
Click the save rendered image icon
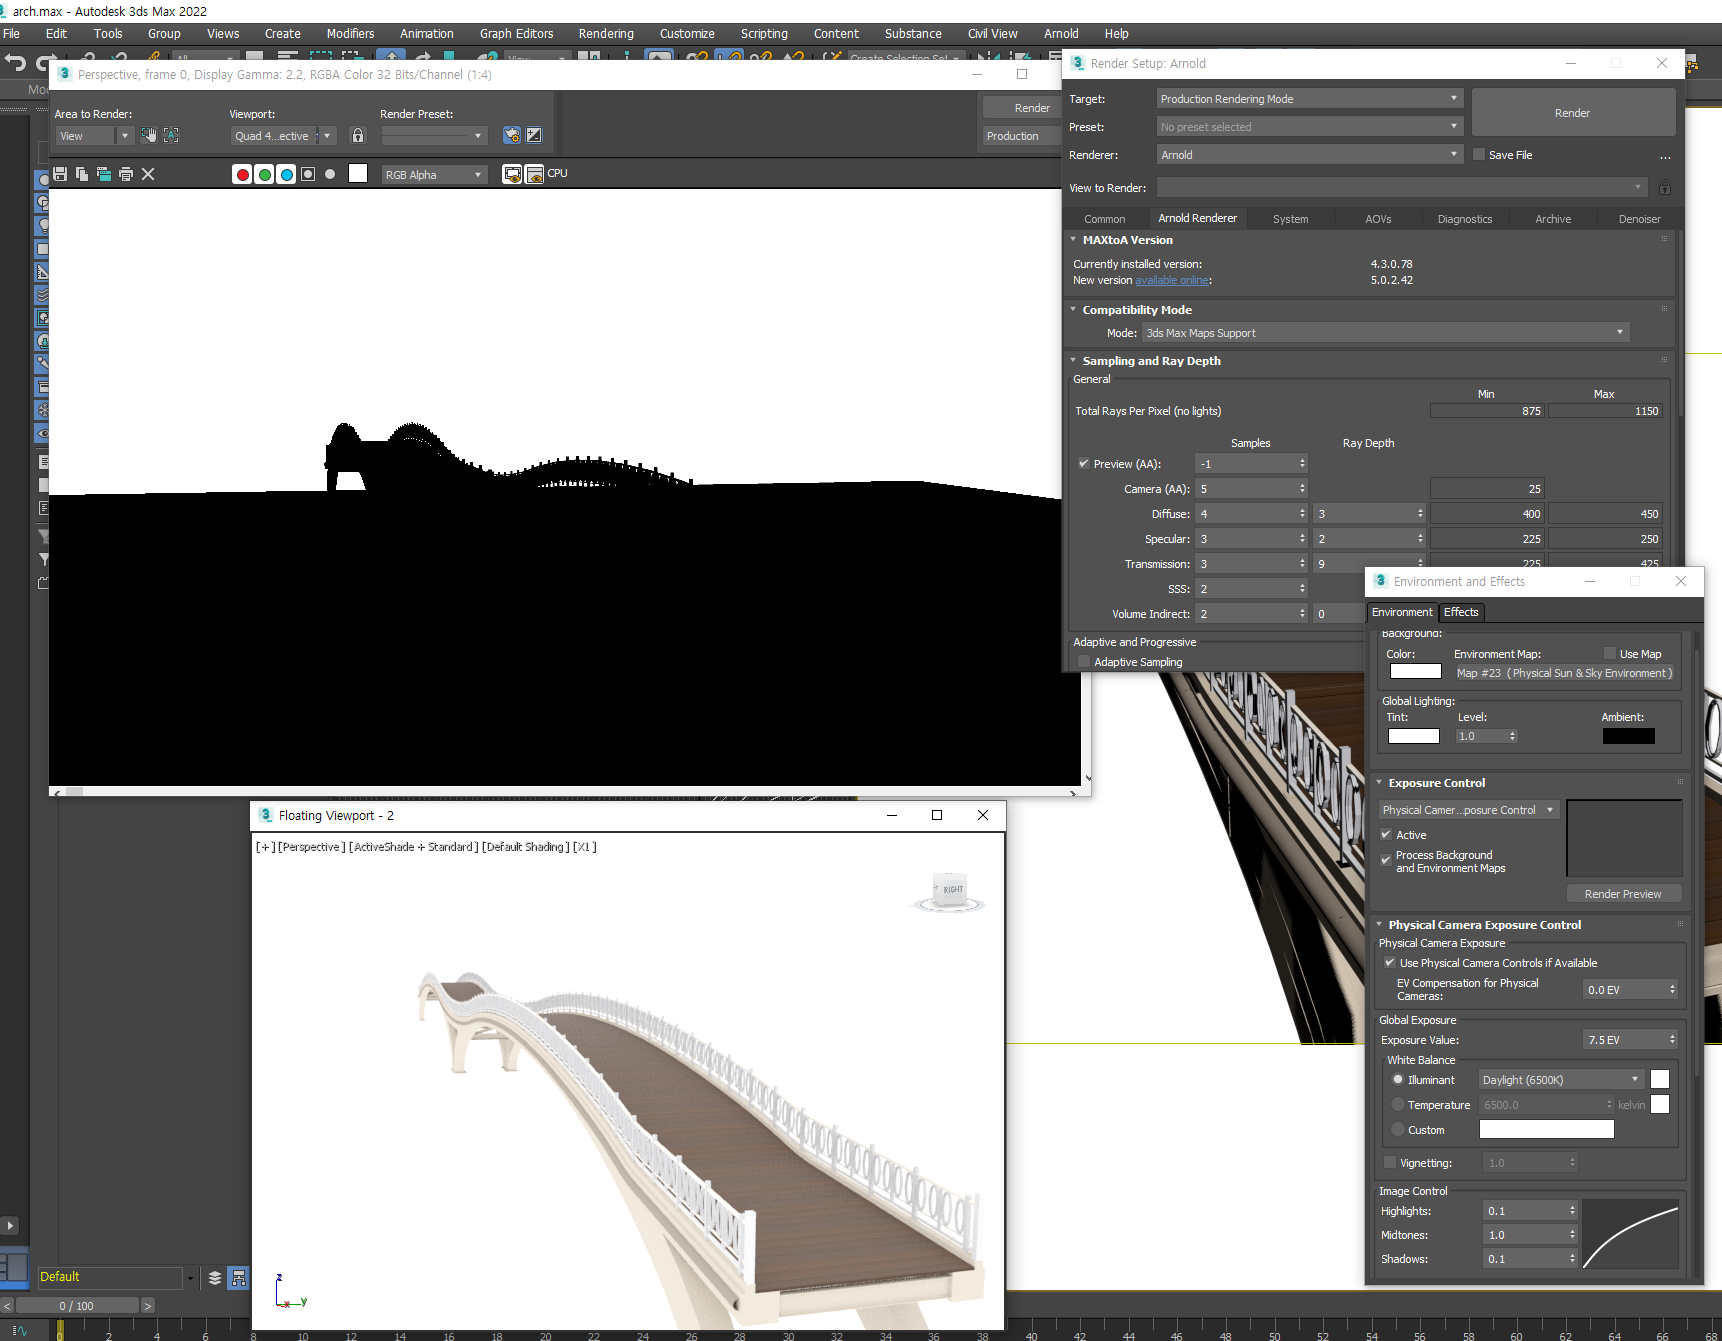pos(59,173)
